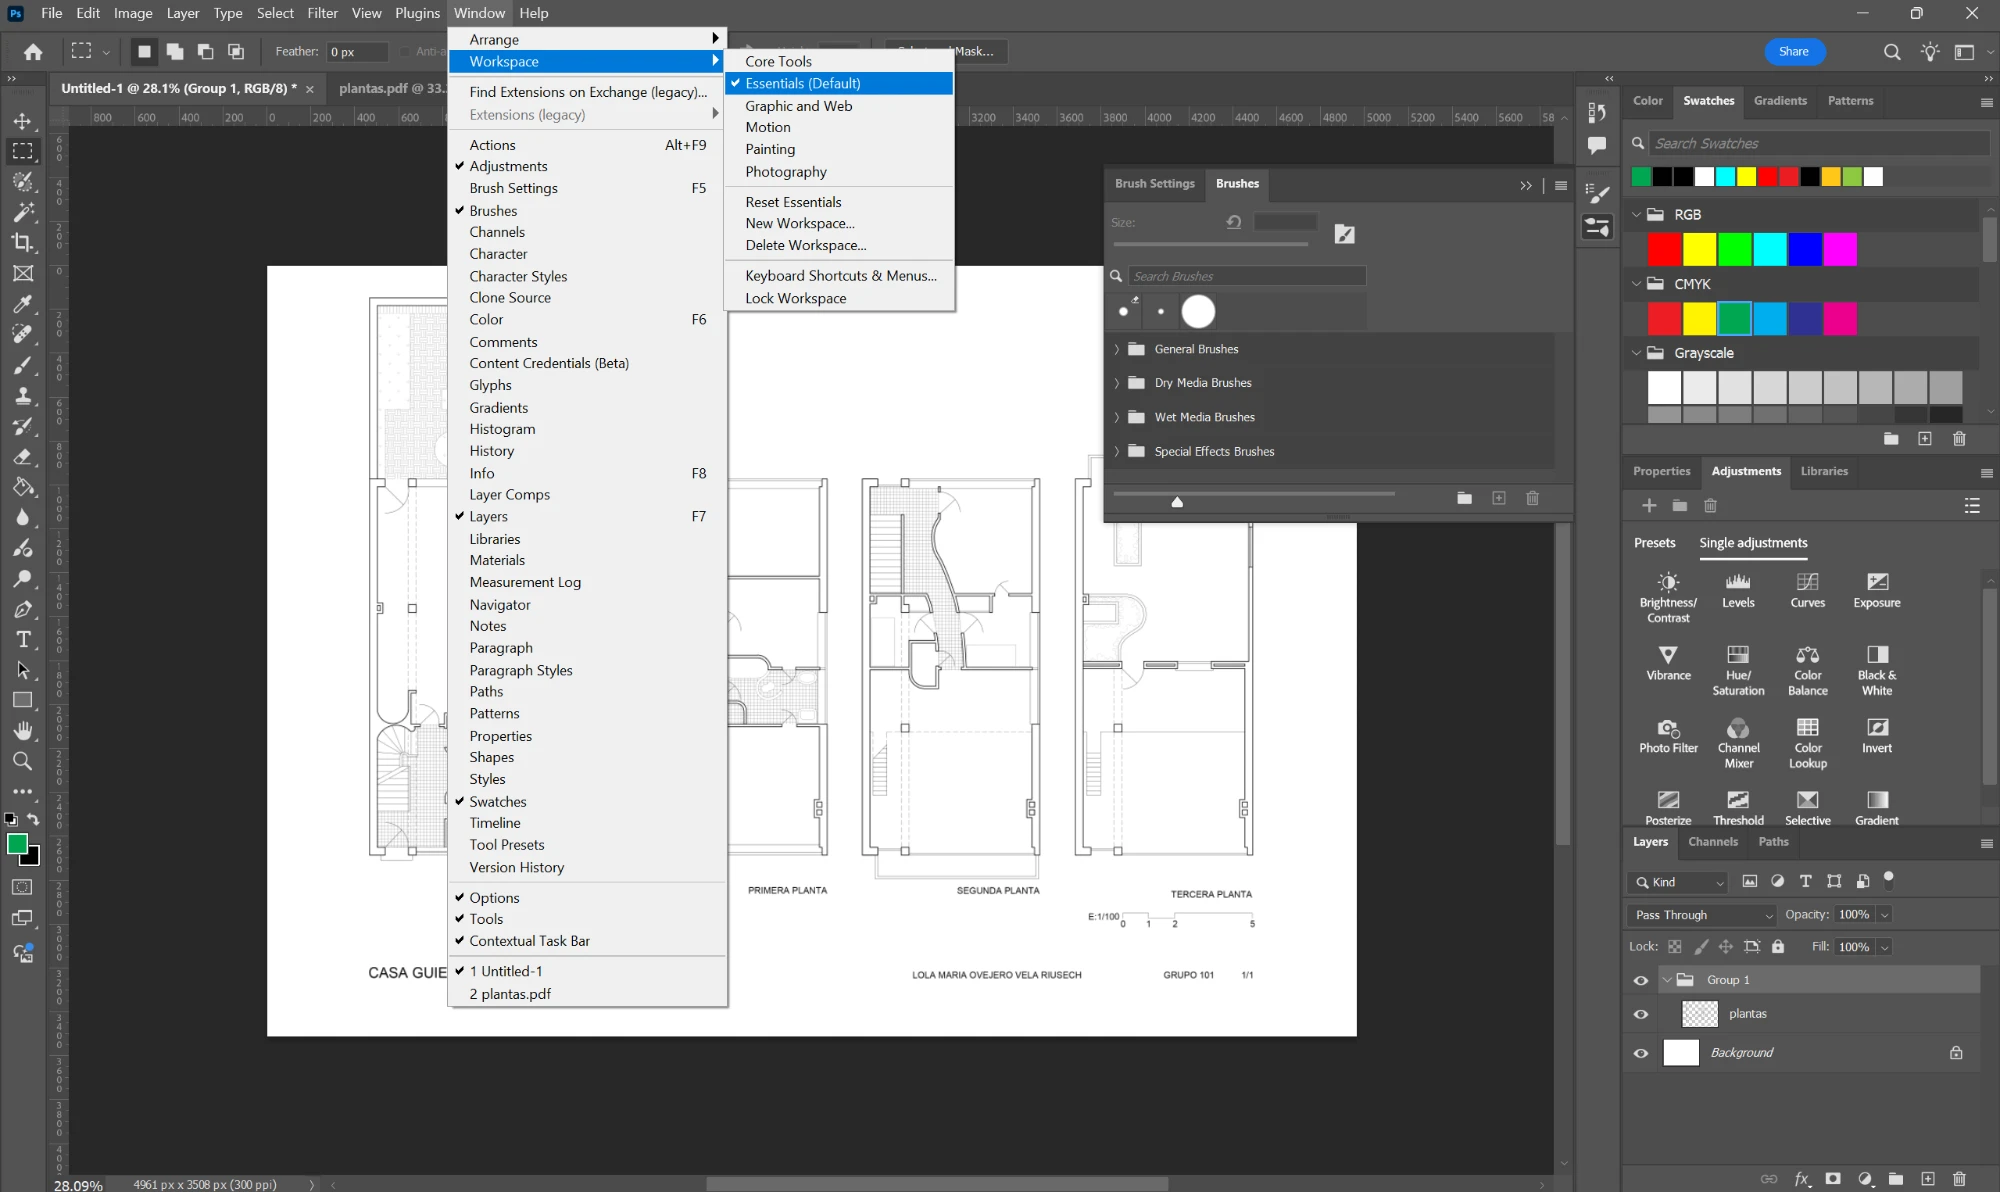This screenshot has height=1192, width=2000.
Task: Select the Move tool
Action: coord(22,121)
